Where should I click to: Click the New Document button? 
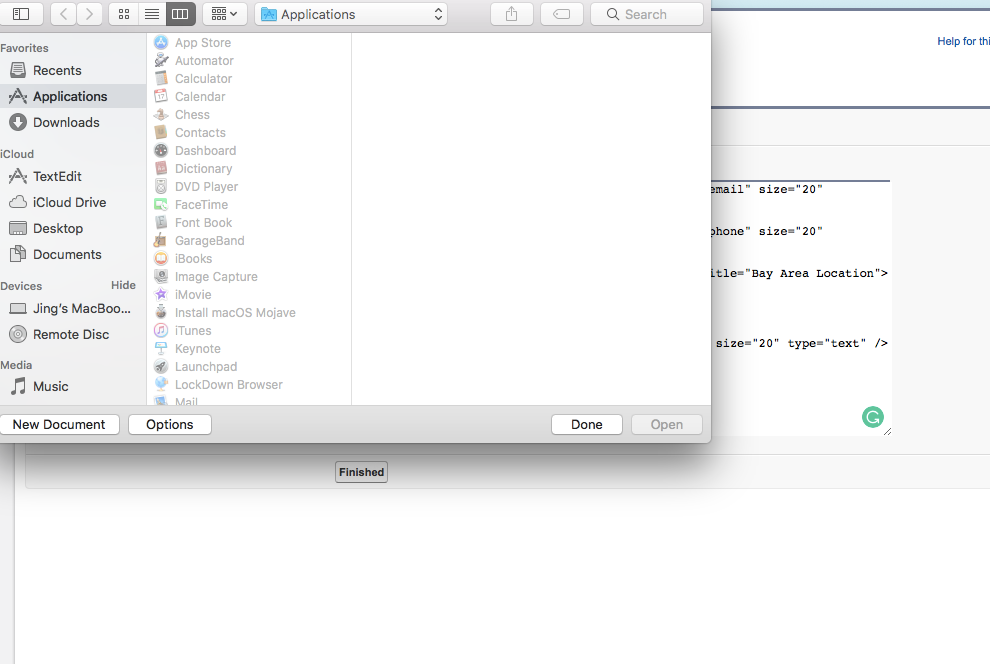point(59,424)
